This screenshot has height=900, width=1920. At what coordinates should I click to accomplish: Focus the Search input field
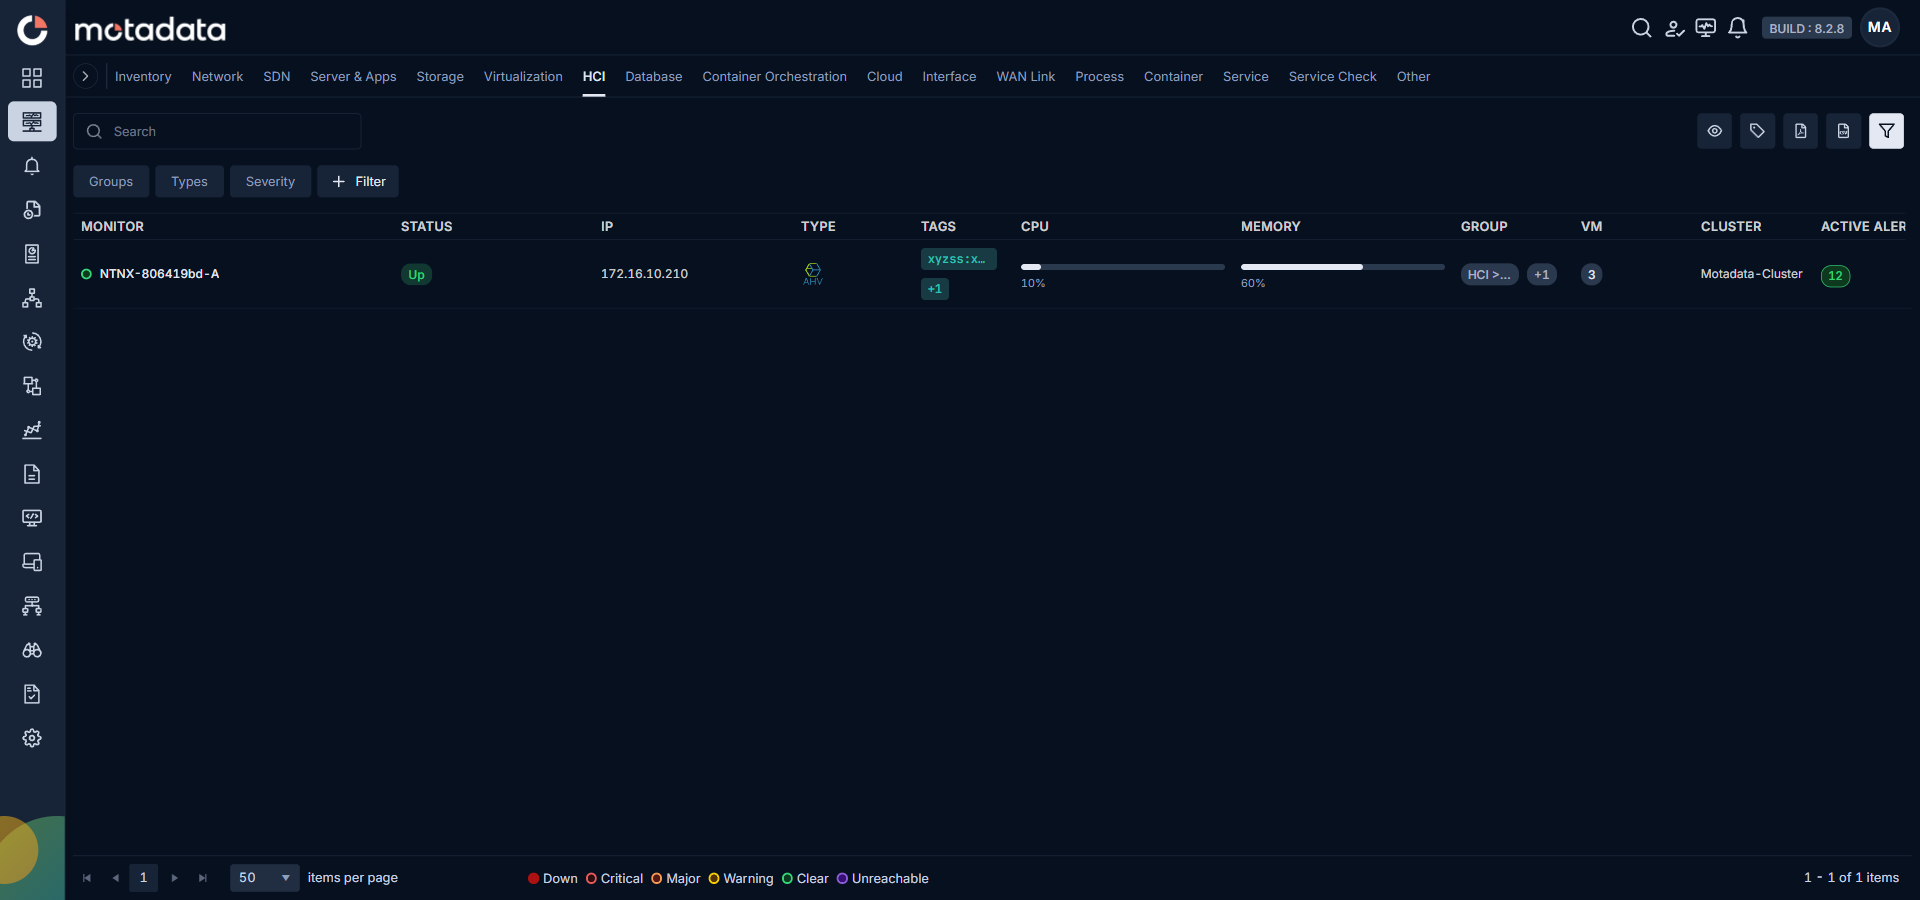217,131
